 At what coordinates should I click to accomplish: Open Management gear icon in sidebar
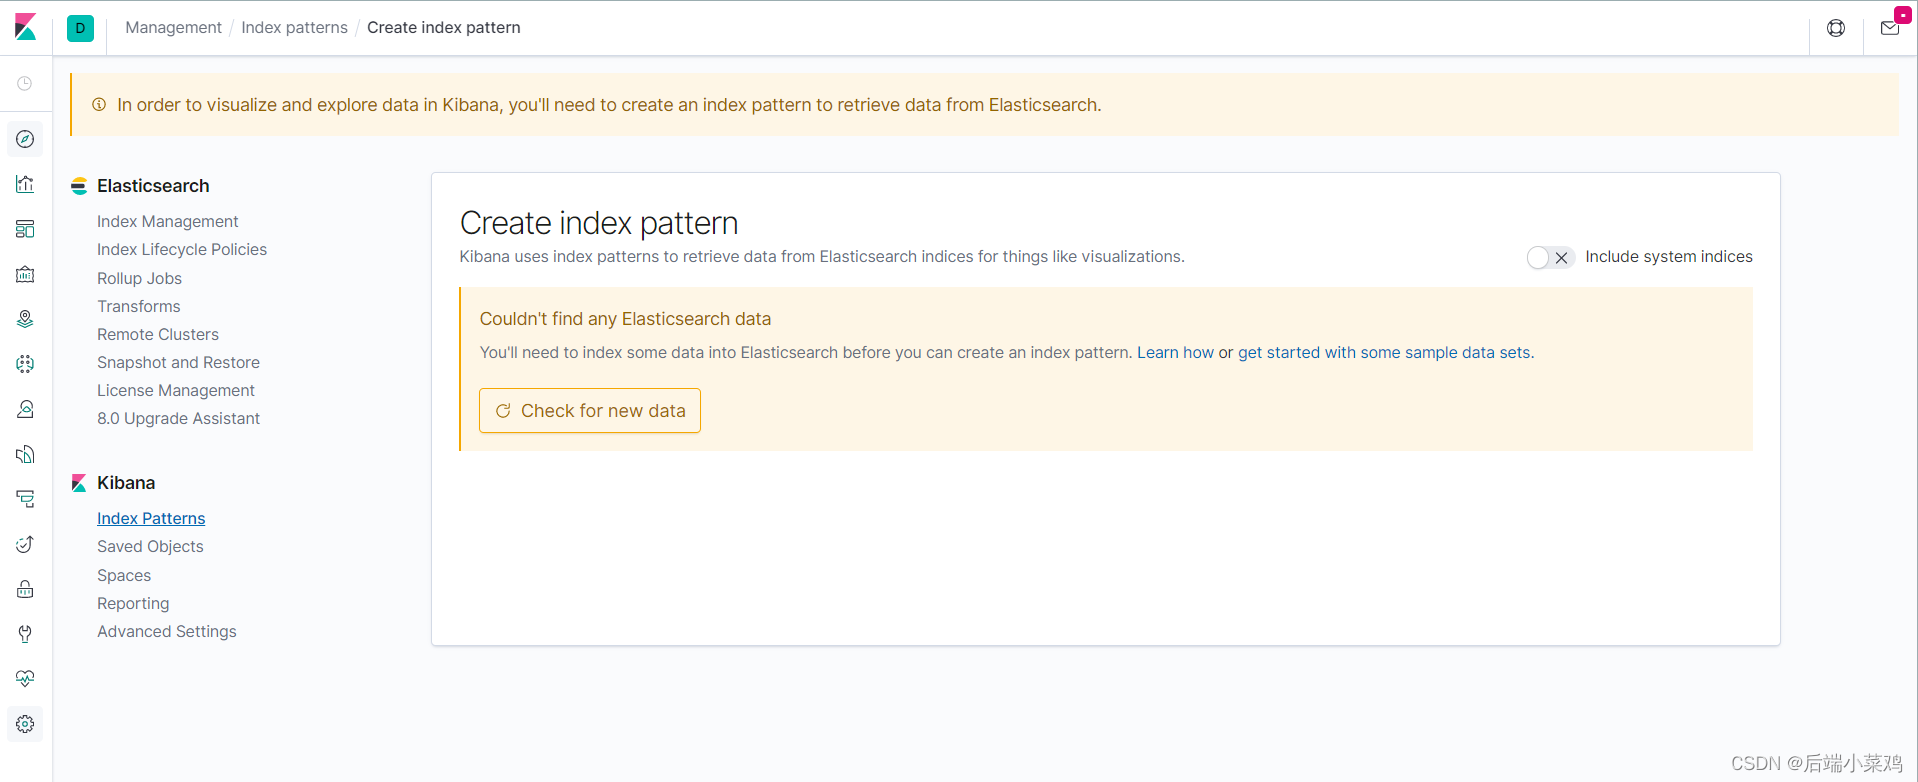(25, 724)
